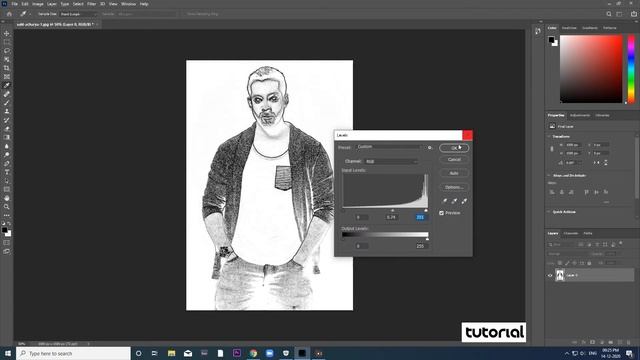This screenshot has height=360, width=640.
Task: Open the tool preset picker arrow
Action: point(30,14)
